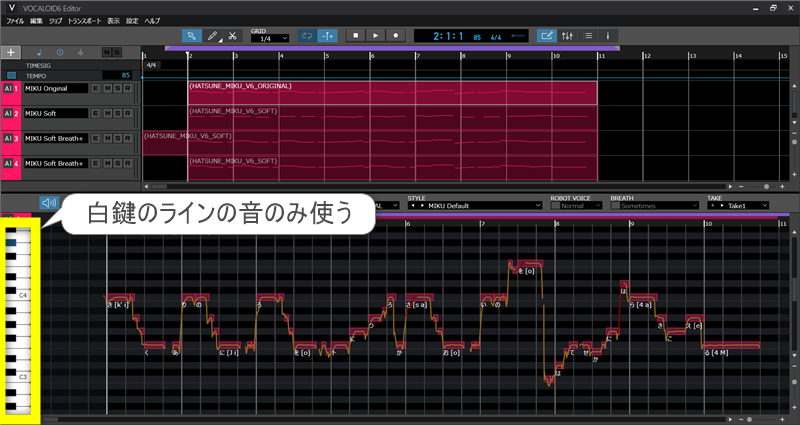Open effects E on track 4

[x=95, y=163]
